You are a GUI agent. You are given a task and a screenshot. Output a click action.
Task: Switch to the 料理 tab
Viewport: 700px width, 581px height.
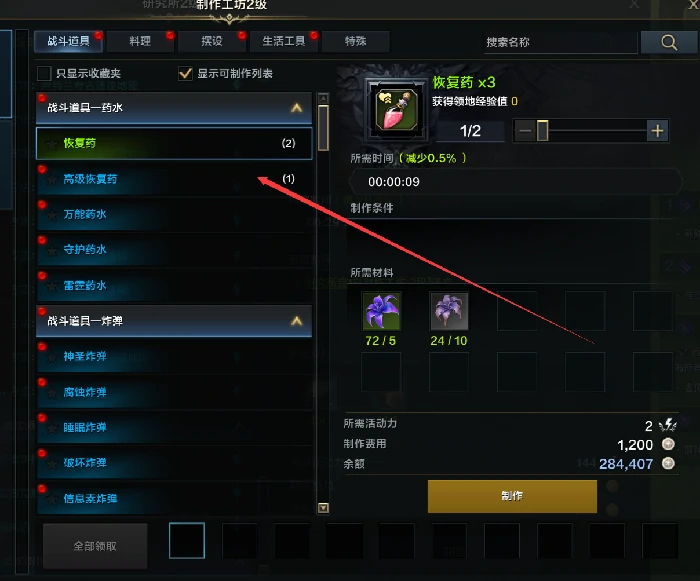point(140,42)
